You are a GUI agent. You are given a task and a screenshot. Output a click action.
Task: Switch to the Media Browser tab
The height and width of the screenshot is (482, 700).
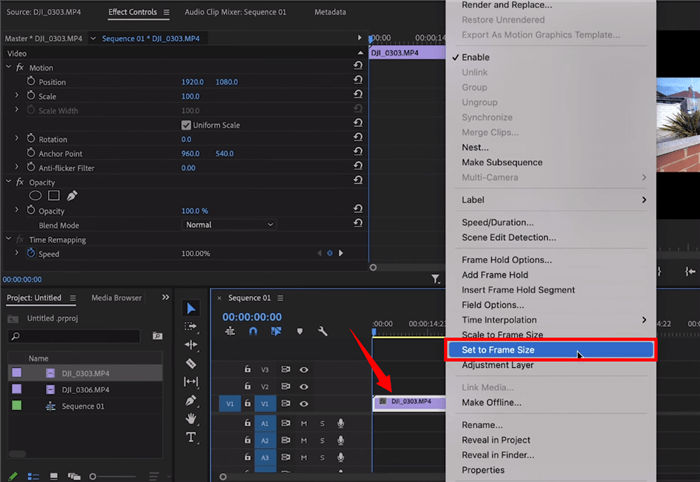point(116,298)
